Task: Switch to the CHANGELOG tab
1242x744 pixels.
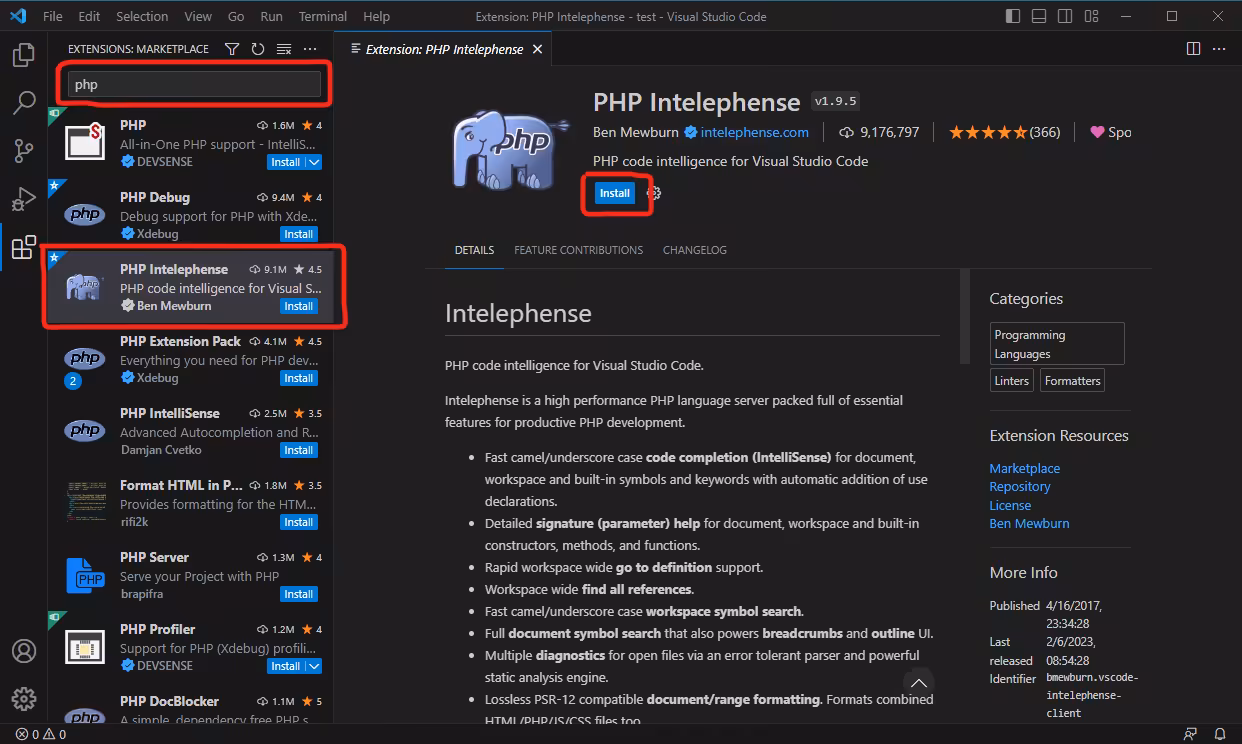Action: pos(695,250)
